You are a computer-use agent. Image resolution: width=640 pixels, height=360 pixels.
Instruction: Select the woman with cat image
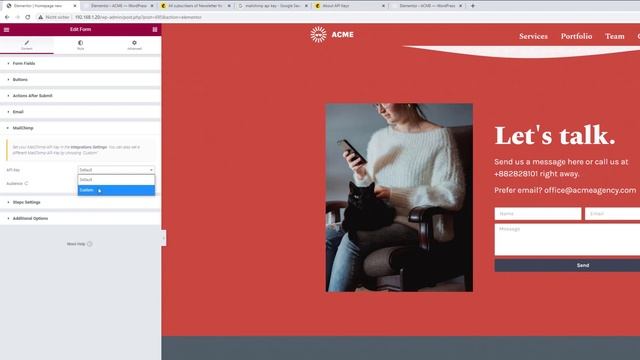(x=399, y=198)
